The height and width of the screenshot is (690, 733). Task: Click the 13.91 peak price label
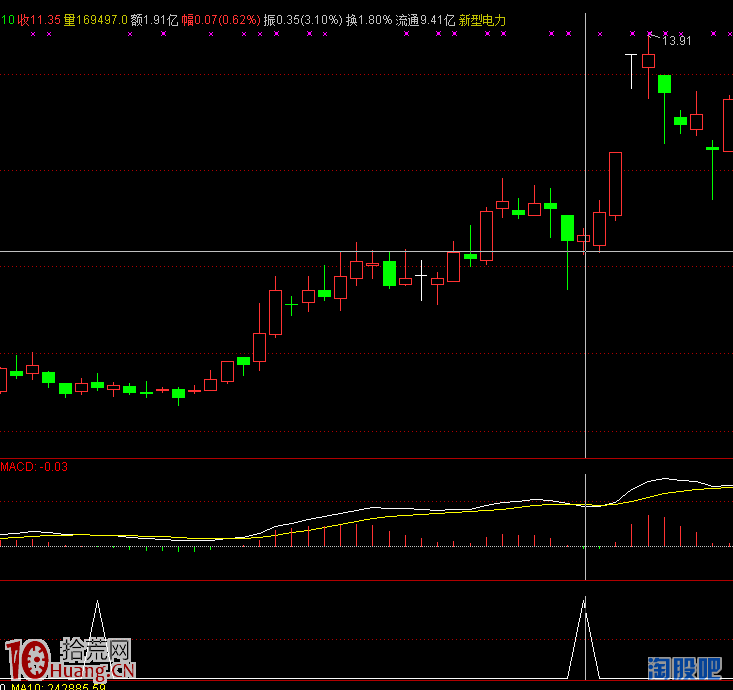coord(676,41)
